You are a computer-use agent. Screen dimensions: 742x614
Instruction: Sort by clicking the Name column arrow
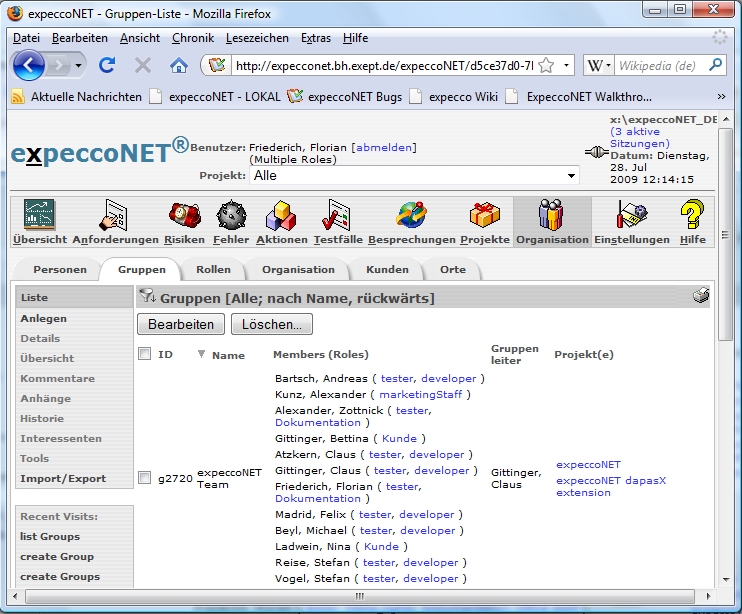pos(201,354)
